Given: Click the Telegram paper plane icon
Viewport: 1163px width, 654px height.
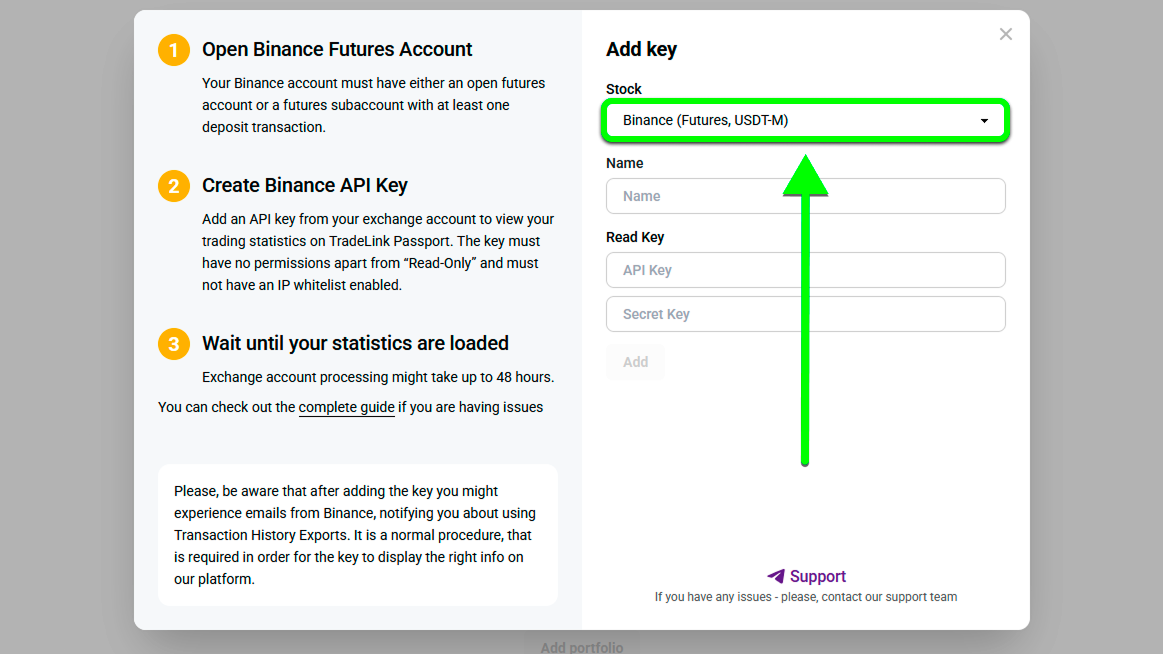Looking at the screenshot, I should point(776,576).
